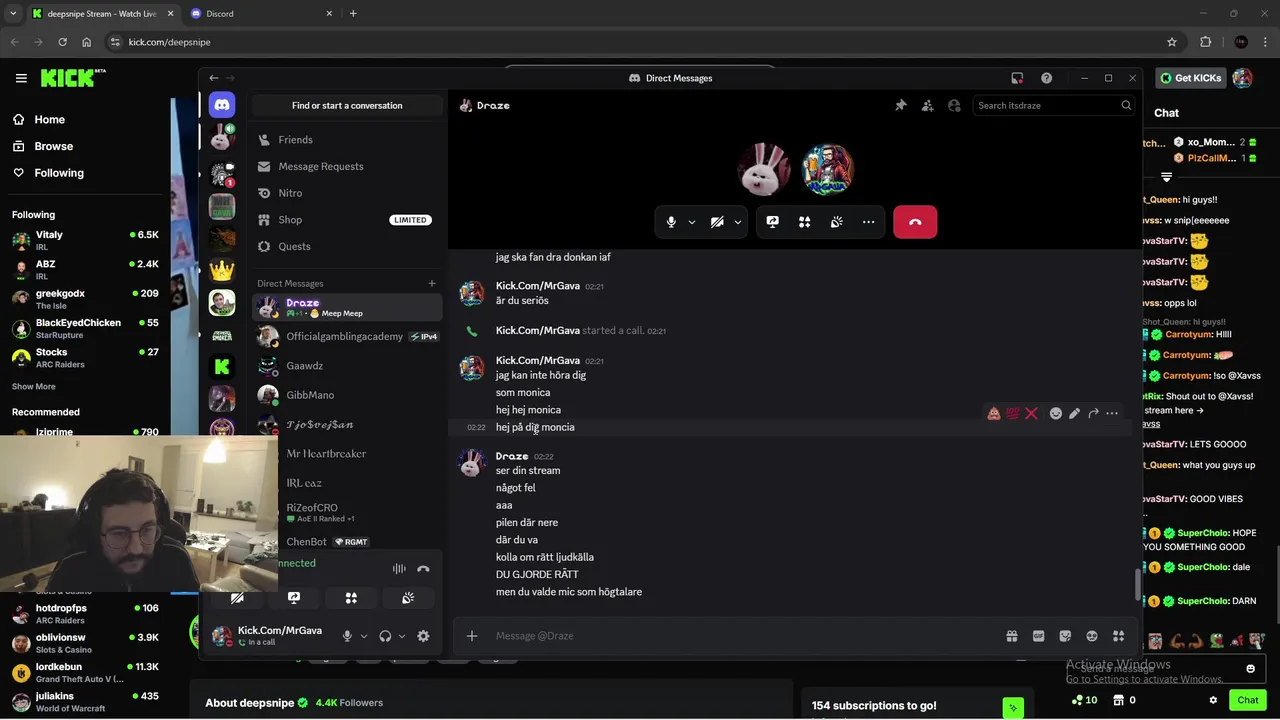The width and height of the screenshot is (1280, 720).
Task: Mute microphone in the user panel
Action: pos(347,636)
